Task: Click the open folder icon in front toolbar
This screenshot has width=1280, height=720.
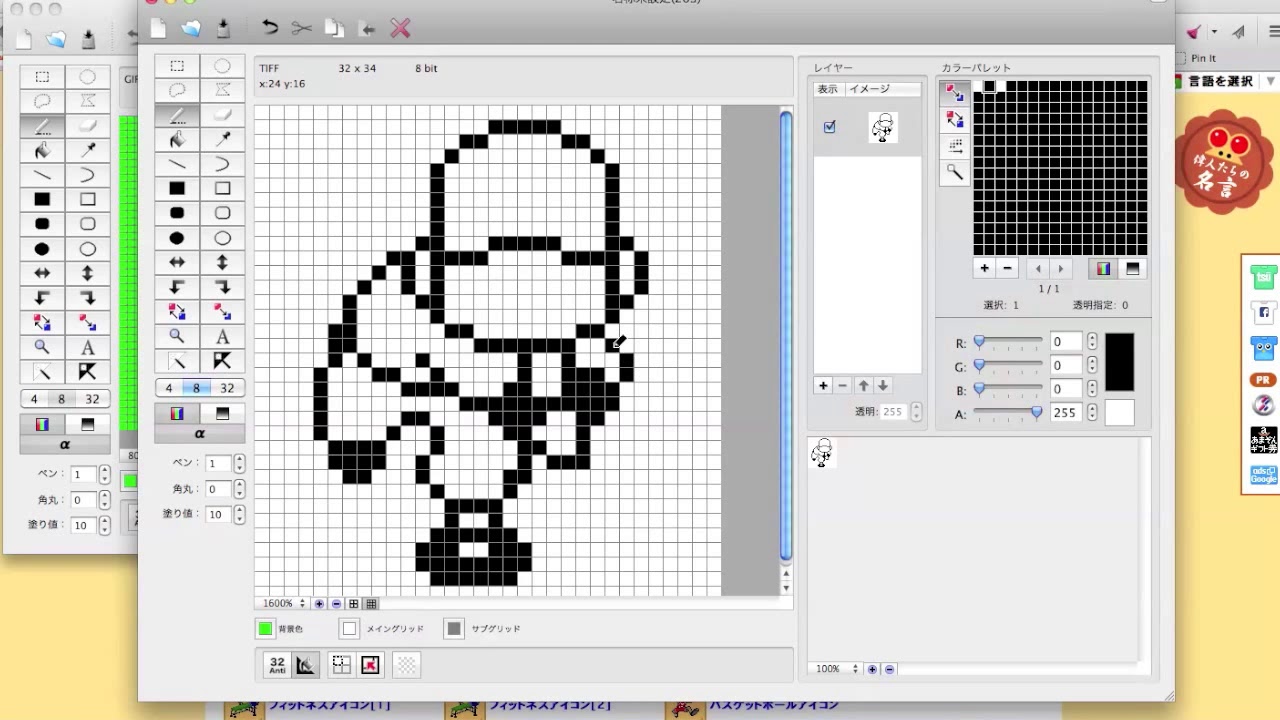Action: pyautogui.click(x=190, y=28)
